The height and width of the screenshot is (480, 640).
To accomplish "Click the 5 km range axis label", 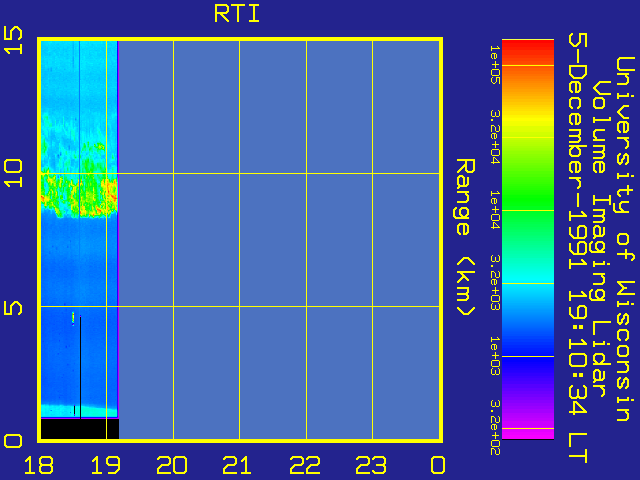I will pos(13,308).
